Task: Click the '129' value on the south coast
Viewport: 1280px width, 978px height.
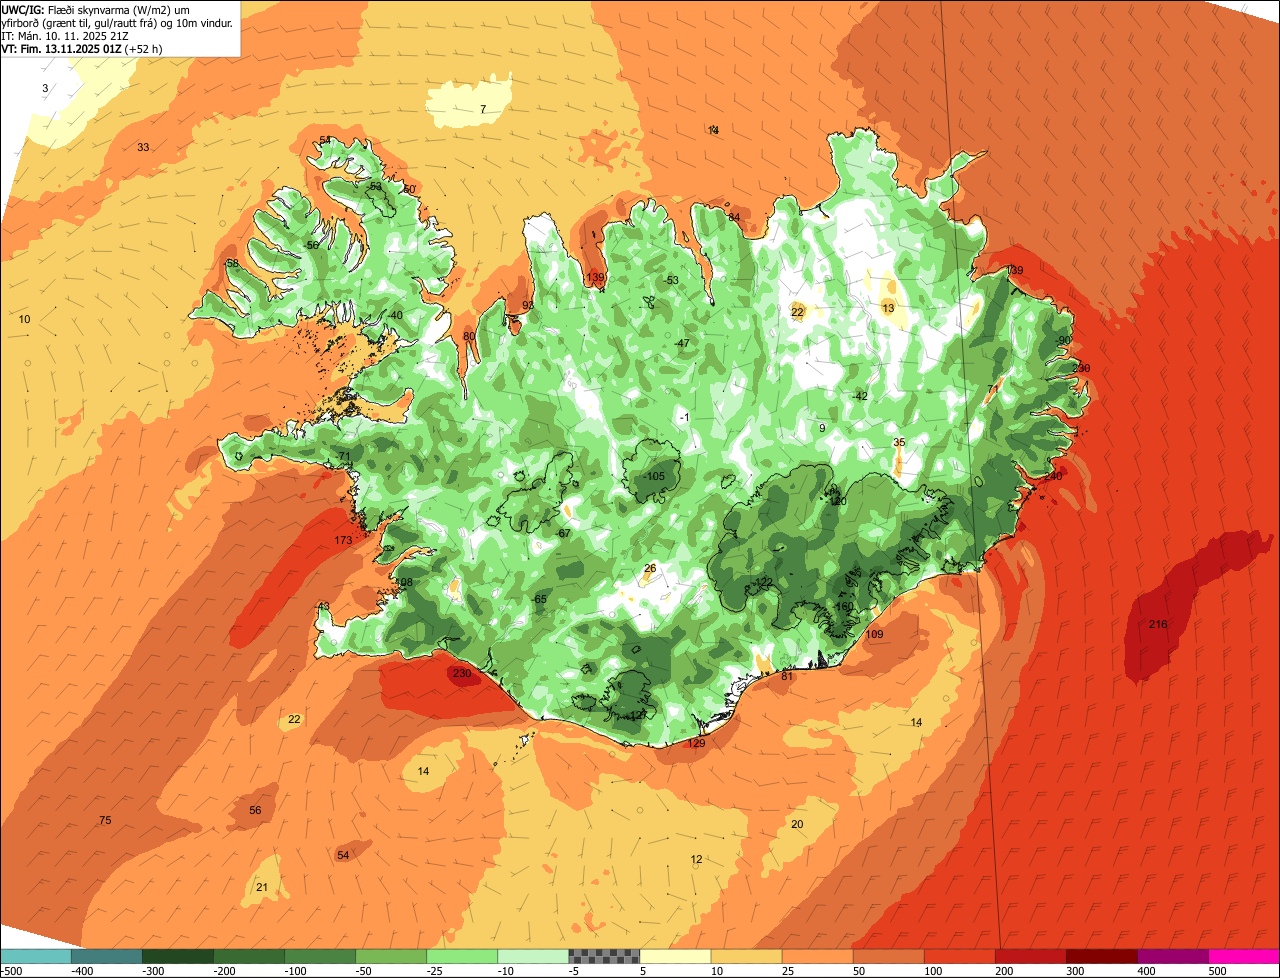Action: coord(697,744)
